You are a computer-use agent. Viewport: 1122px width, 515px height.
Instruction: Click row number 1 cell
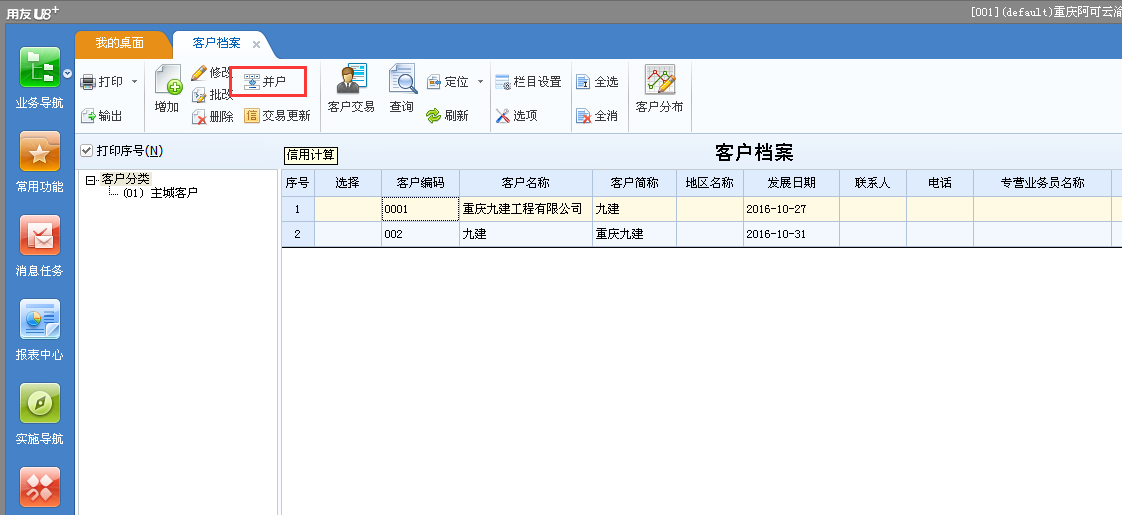[297, 209]
